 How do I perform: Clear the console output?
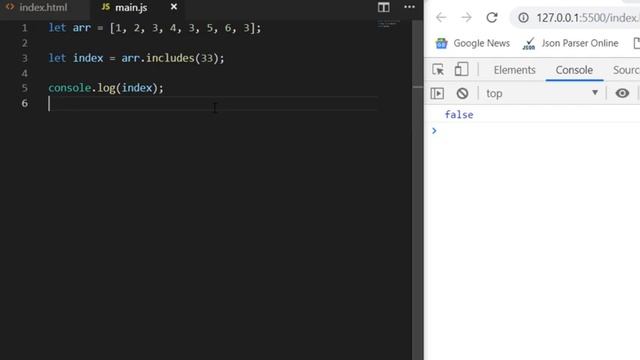point(462,93)
